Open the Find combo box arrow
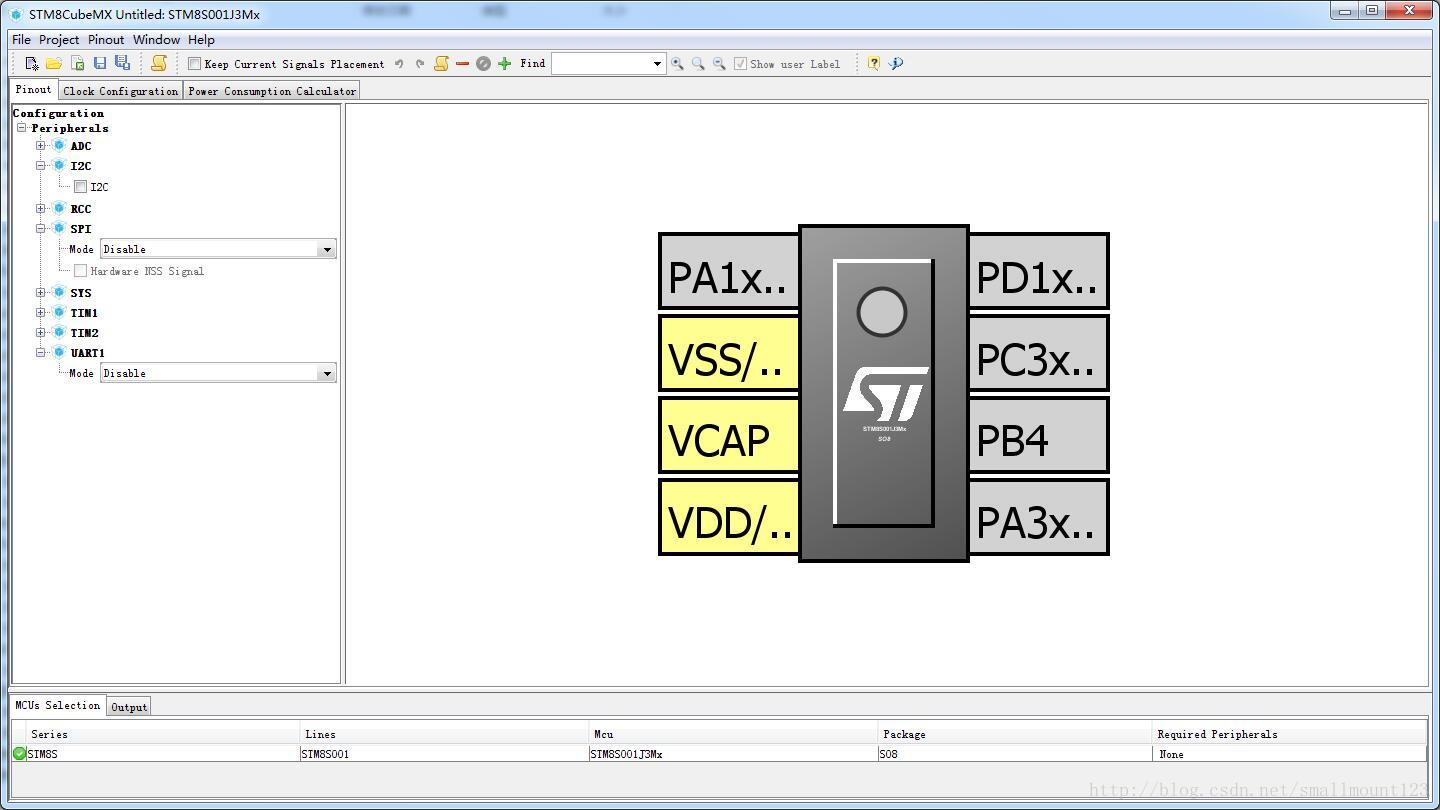The image size is (1440, 810). tap(657, 63)
